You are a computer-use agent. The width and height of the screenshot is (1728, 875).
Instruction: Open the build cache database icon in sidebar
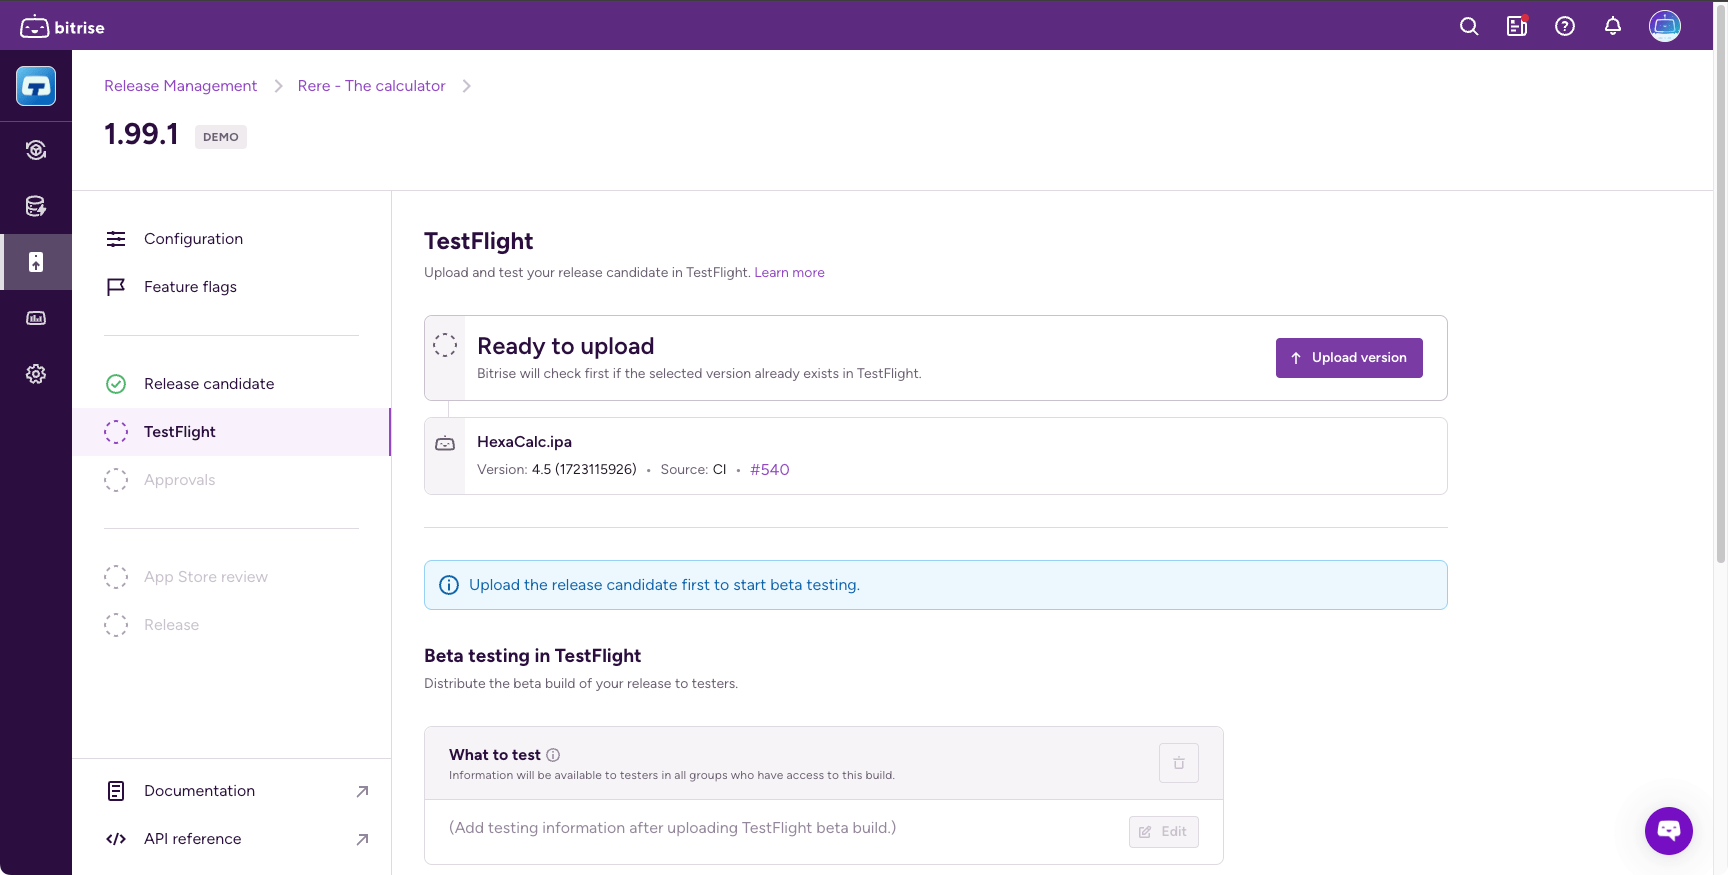(x=36, y=206)
